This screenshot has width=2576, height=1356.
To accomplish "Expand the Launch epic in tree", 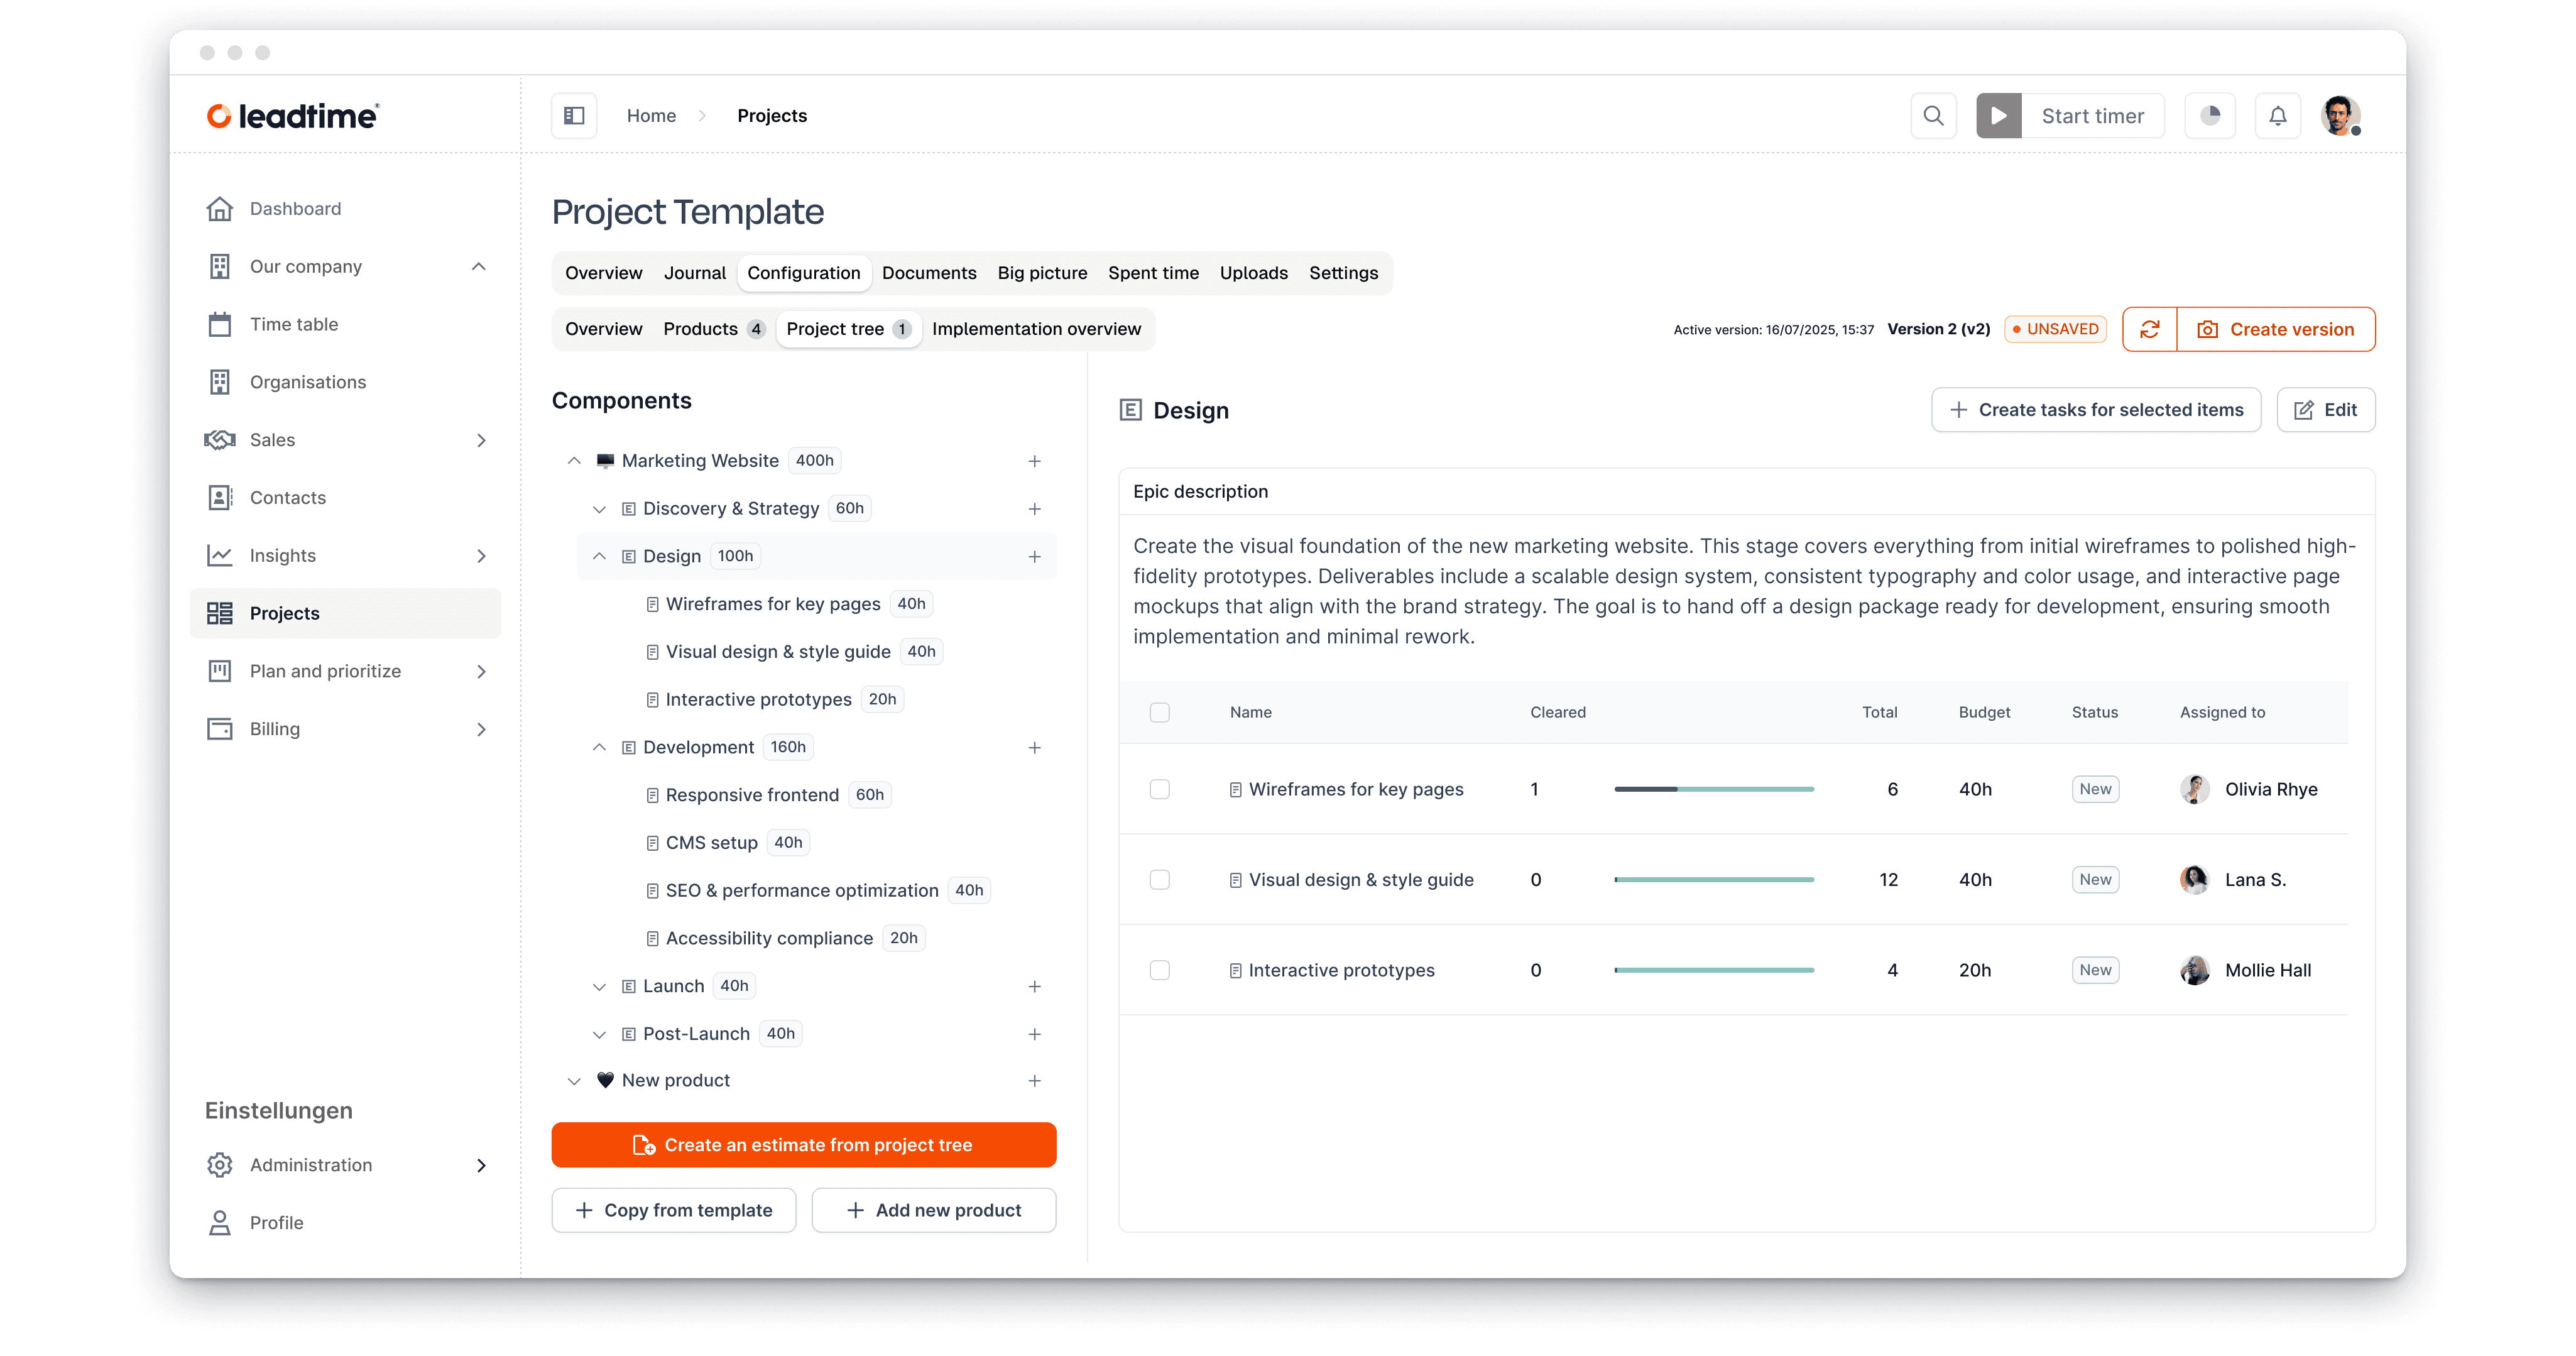I will [x=599, y=986].
